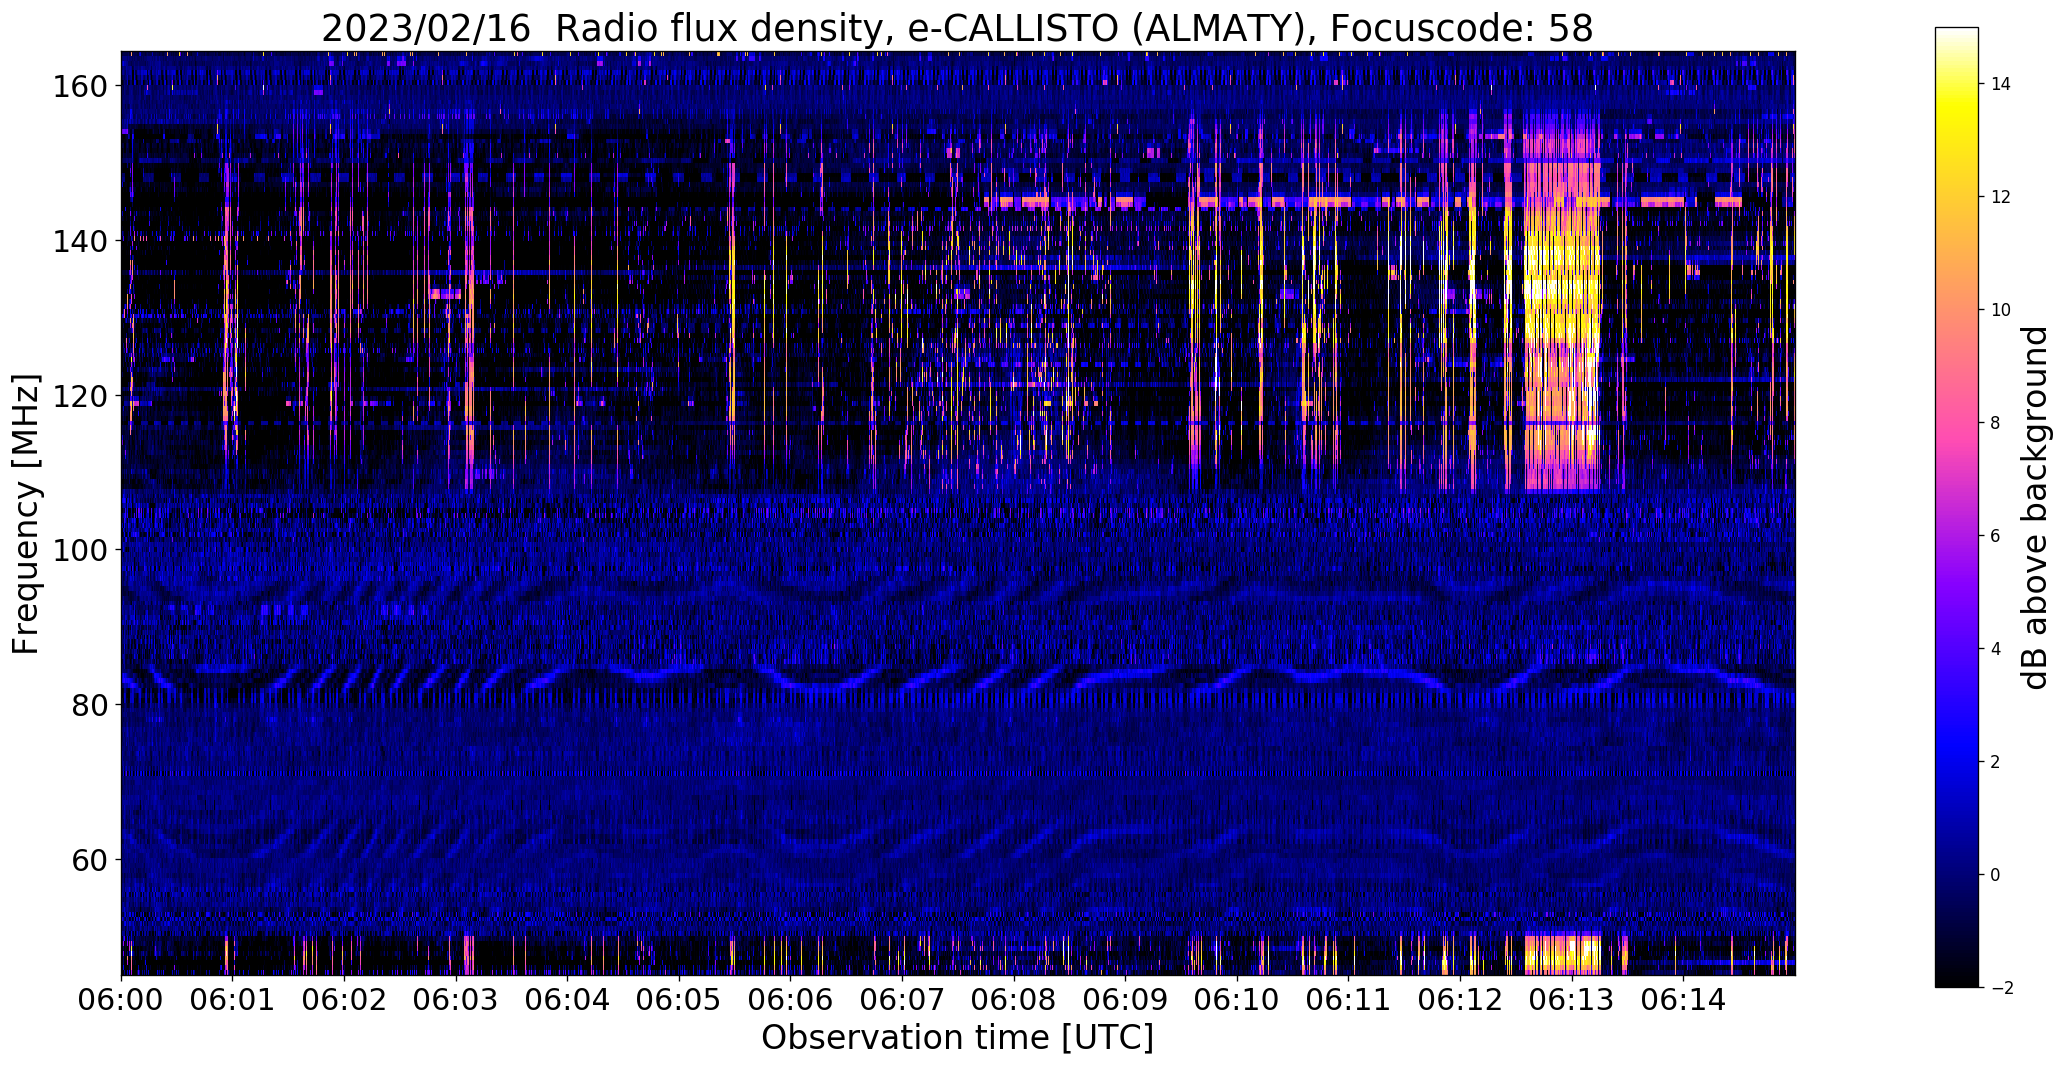This screenshot has width=2066, height=1067.
Task: Click the colorbar tick label 0
Action: tap(1996, 875)
